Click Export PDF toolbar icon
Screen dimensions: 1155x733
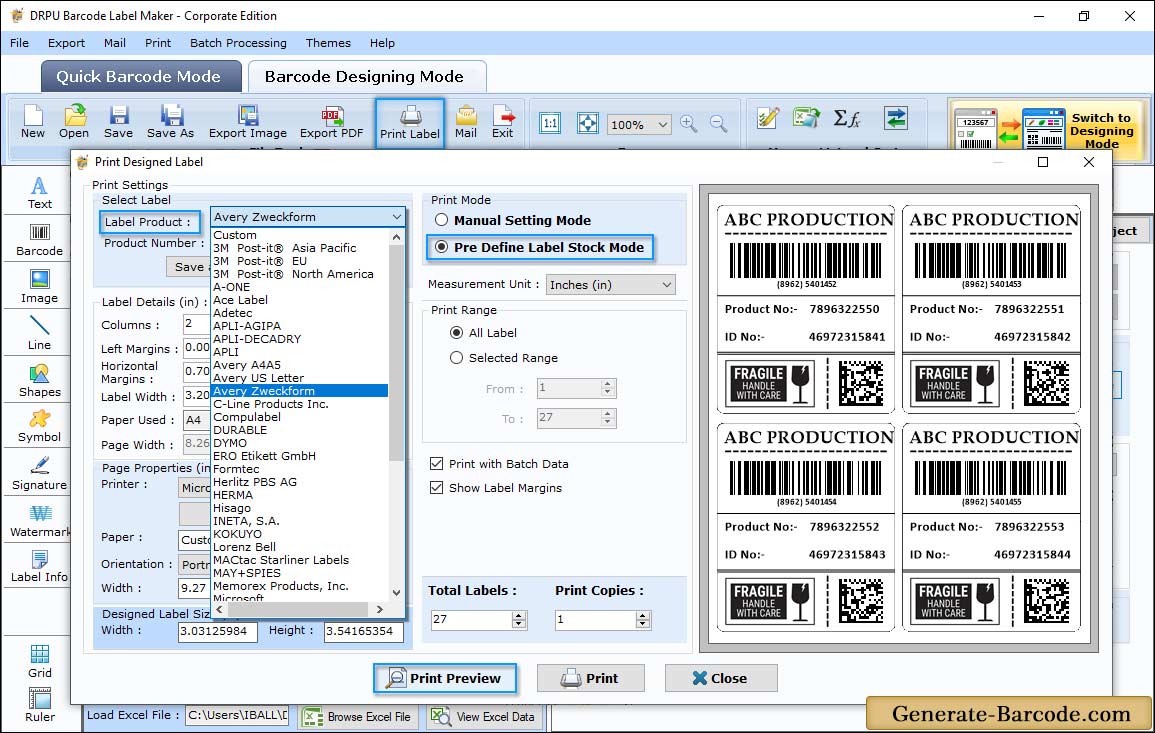[x=331, y=122]
